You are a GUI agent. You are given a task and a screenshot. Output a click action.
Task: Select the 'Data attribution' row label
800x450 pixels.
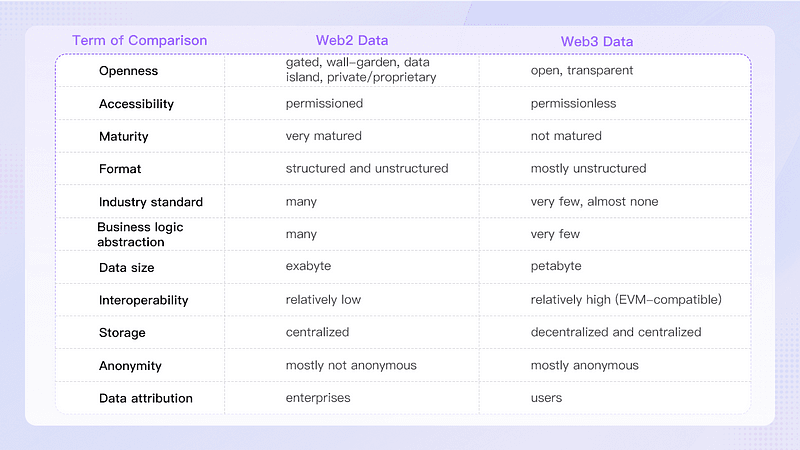click(146, 398)
